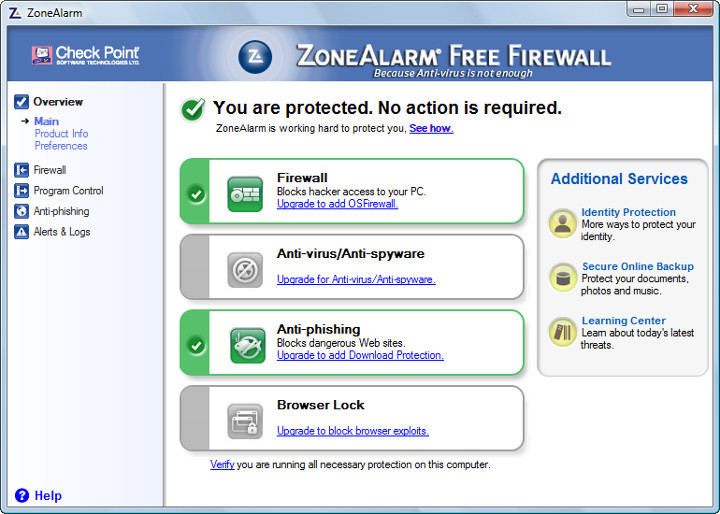Toggle the Firewall green status checkmark
The height and width of the screenshot is (514, 720).
(196, 193)
